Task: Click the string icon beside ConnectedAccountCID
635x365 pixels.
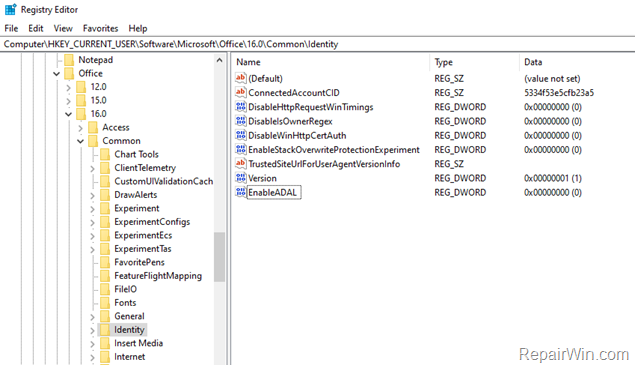Action: (241, 92)
